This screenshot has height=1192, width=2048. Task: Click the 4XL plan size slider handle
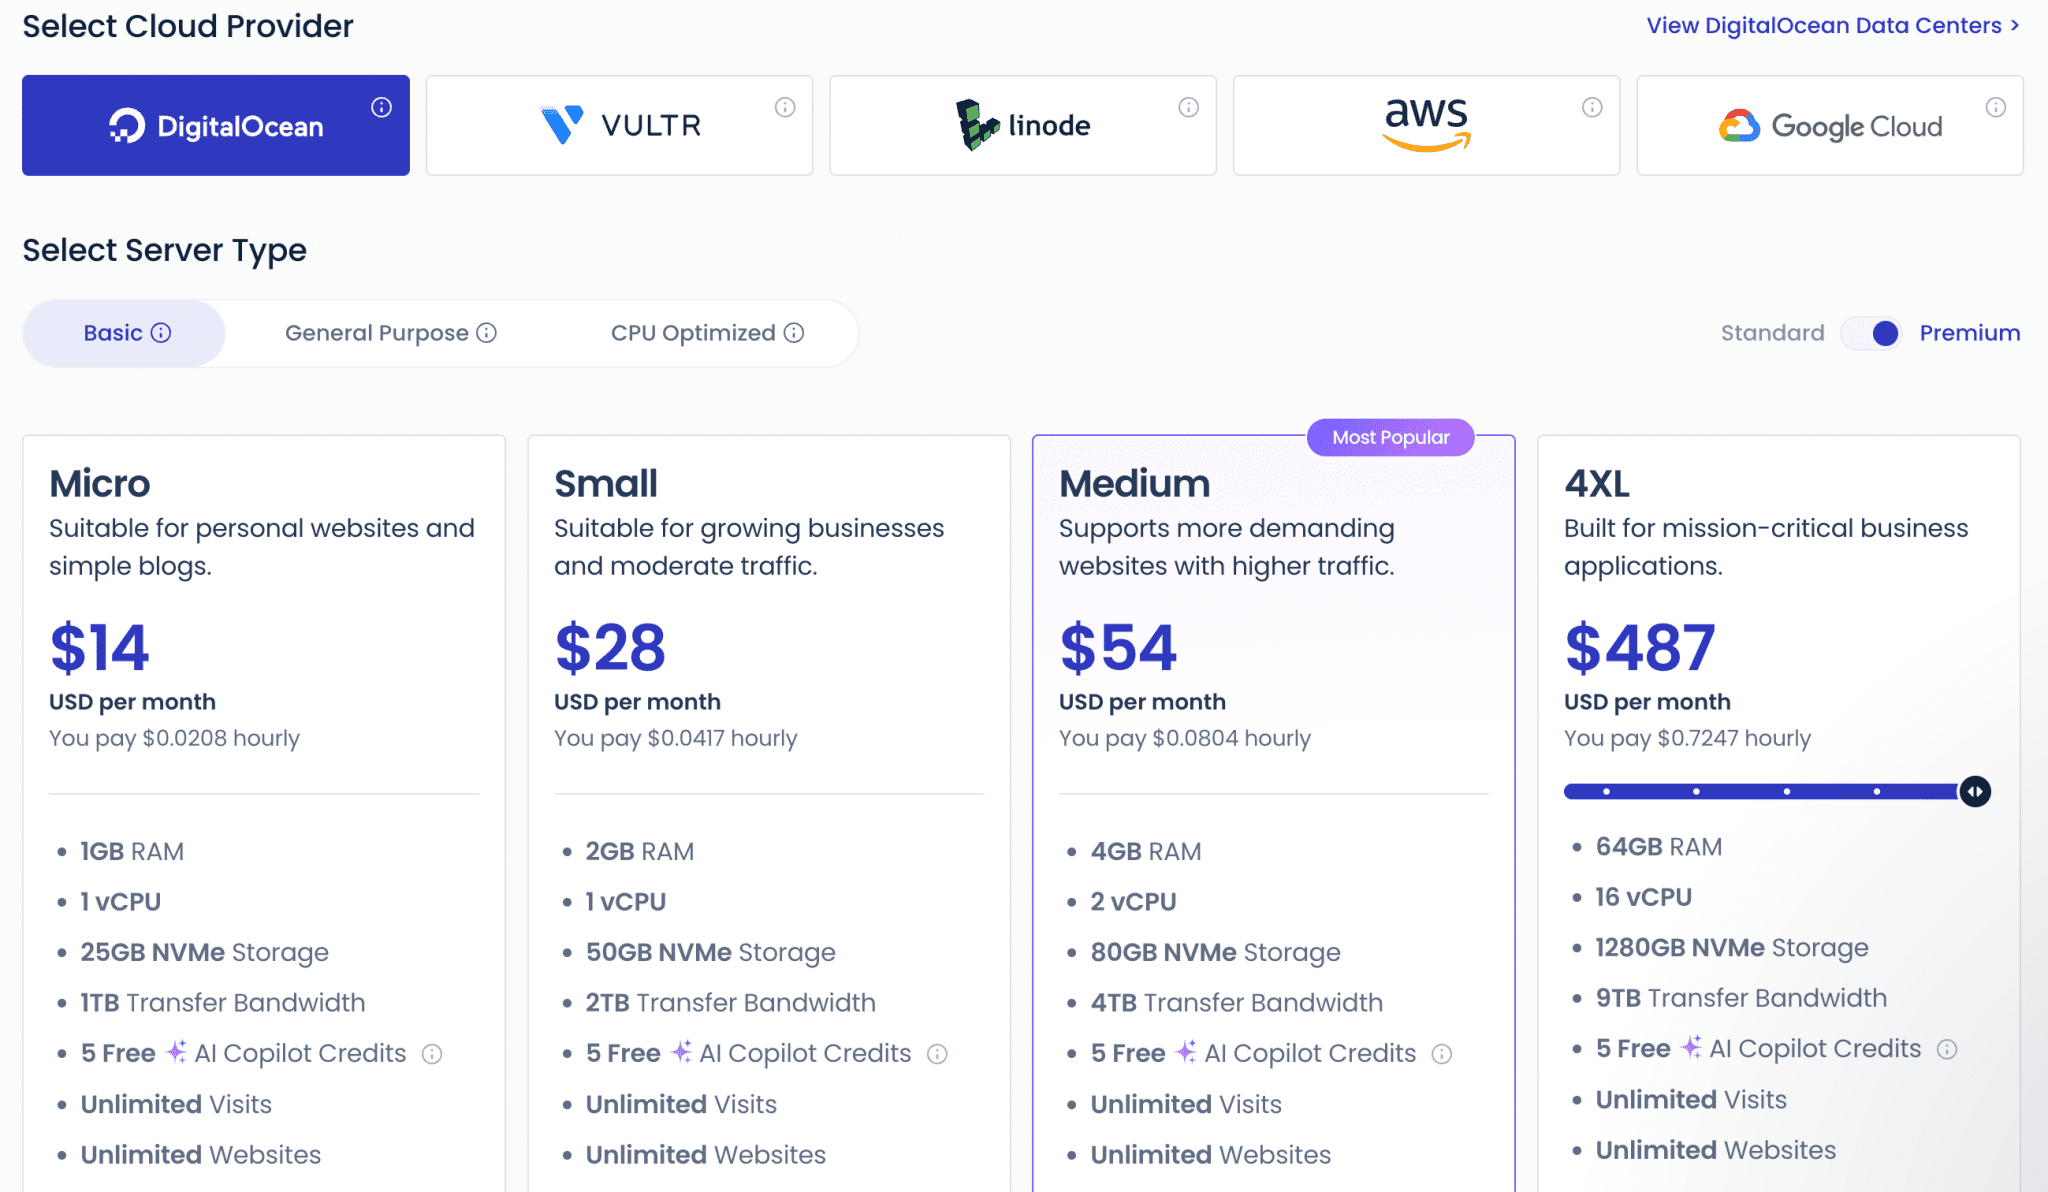click(x=1975, y=792)
